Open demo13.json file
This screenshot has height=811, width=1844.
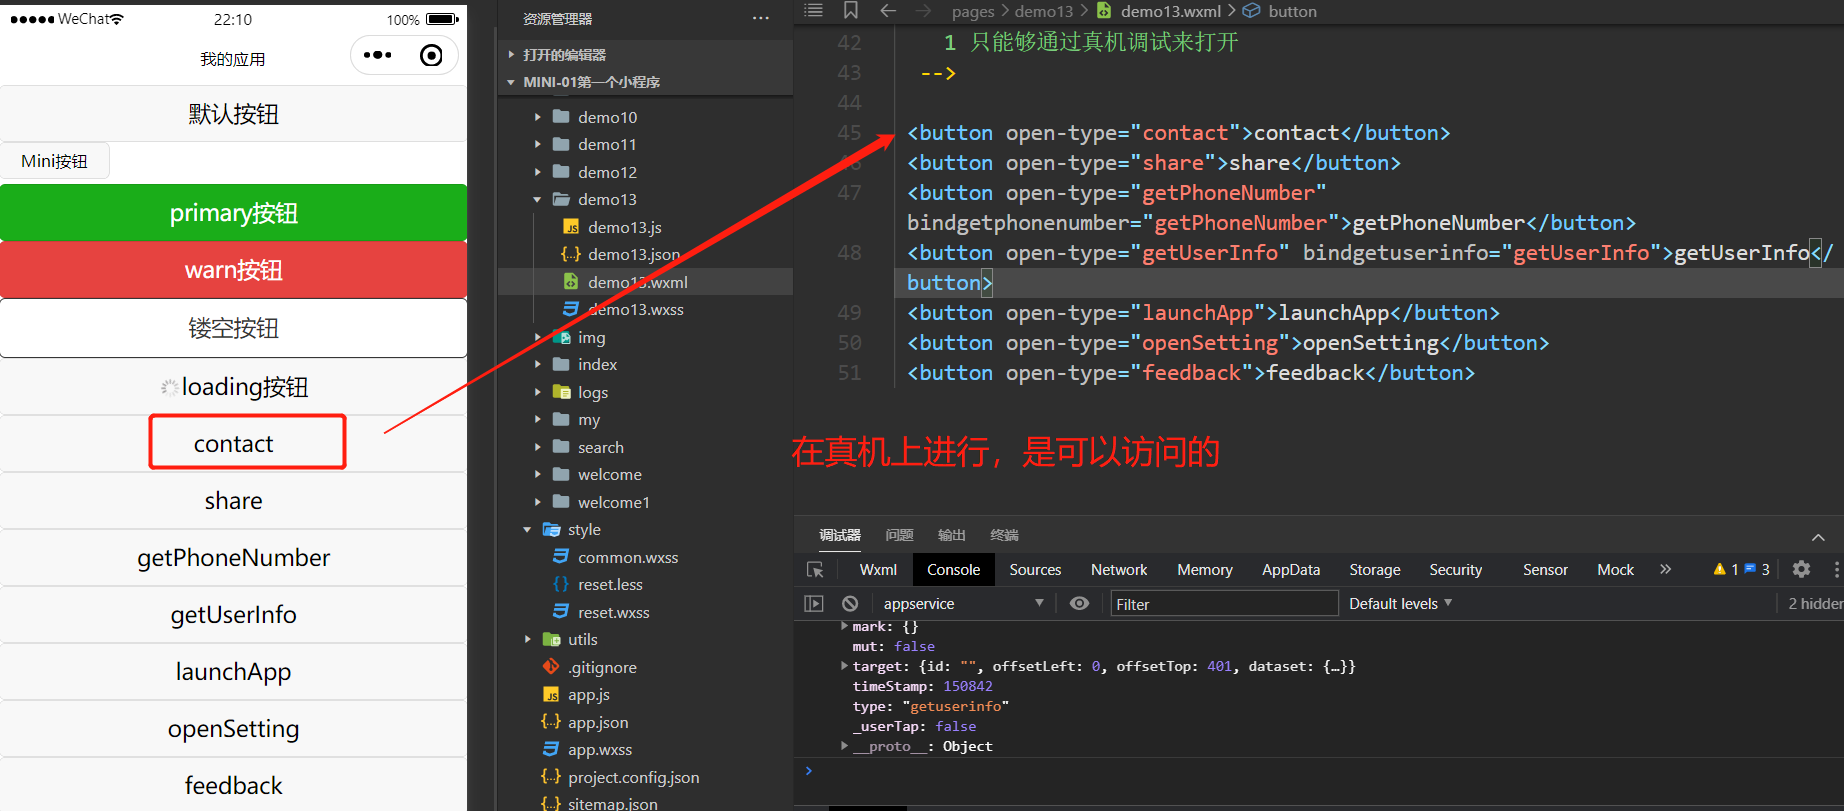[x=634, y=254]
